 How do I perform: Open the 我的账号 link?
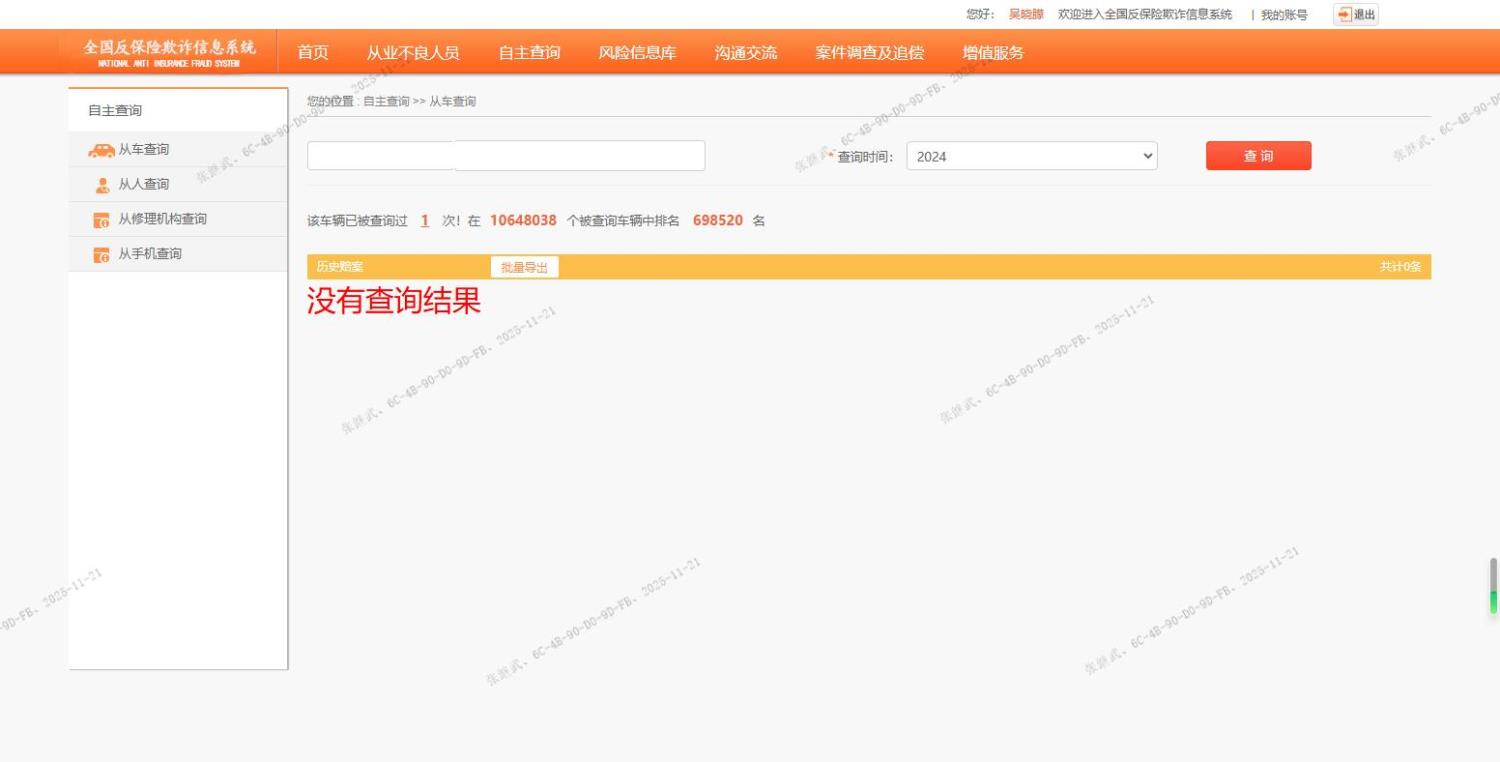click(1284, 15)
